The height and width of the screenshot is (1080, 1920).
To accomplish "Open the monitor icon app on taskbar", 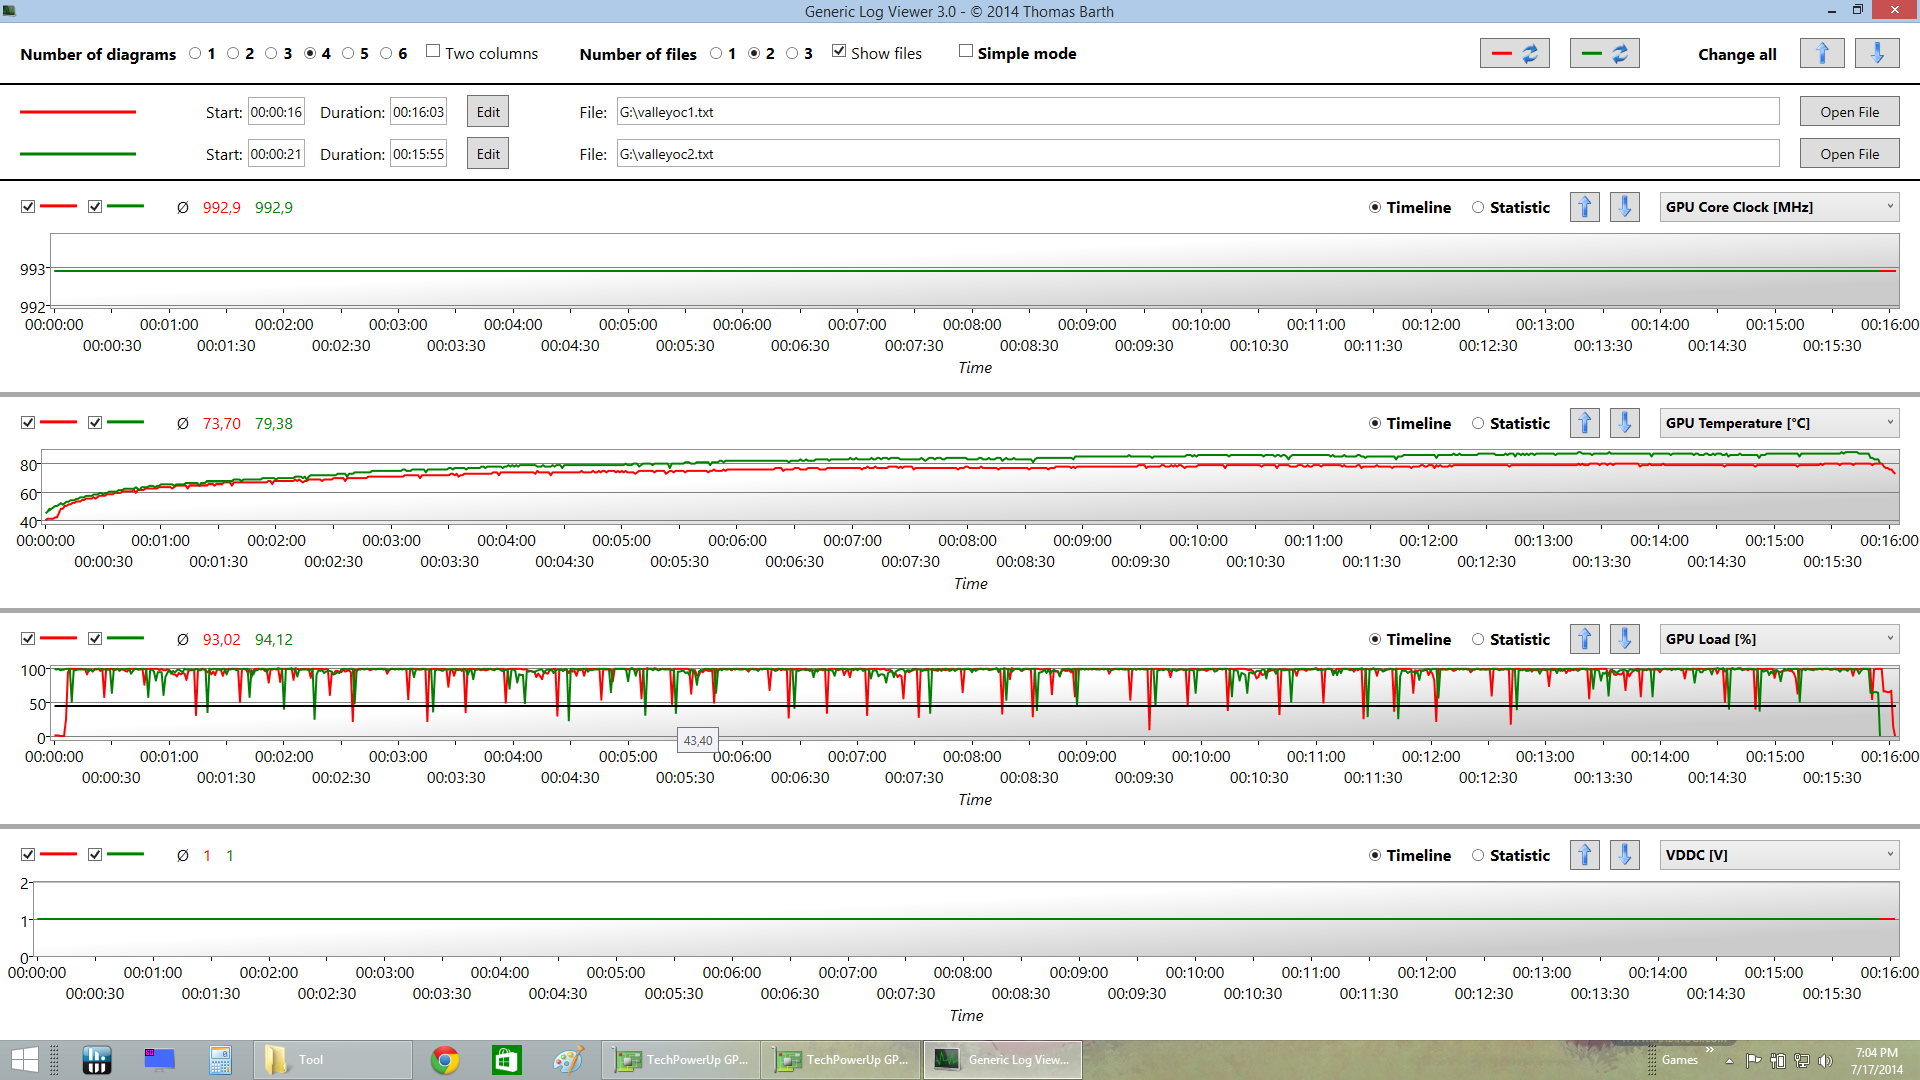I will pos(159,1060).
